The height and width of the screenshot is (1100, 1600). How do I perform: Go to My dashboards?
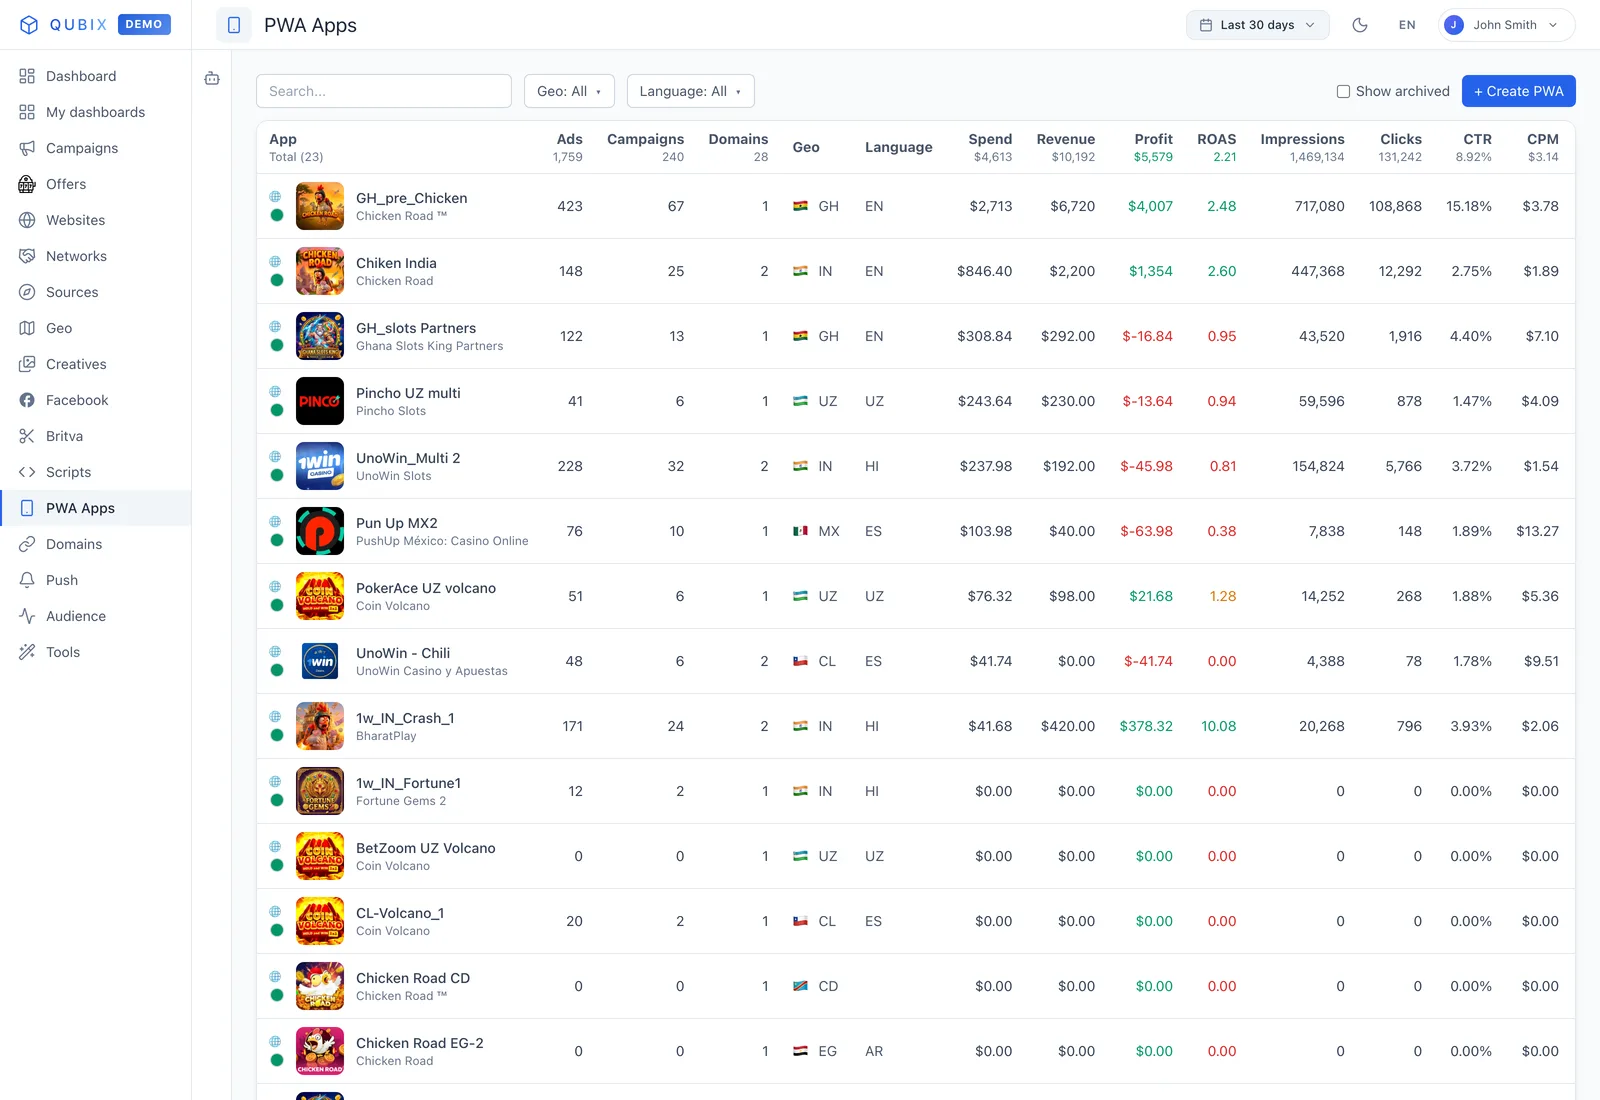[x=96, y=112]
